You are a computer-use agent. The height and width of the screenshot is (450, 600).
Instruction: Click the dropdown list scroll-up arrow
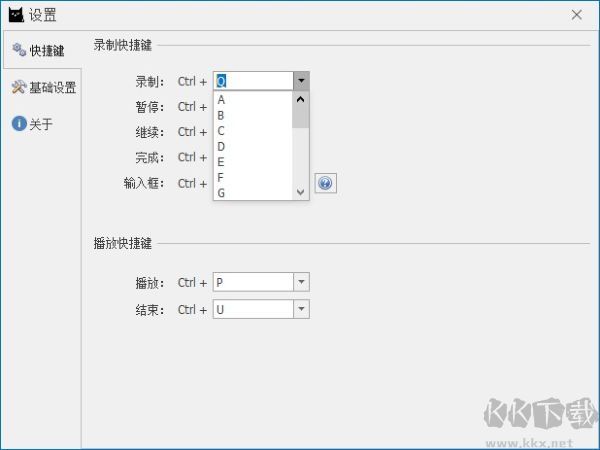coord(300,99)
